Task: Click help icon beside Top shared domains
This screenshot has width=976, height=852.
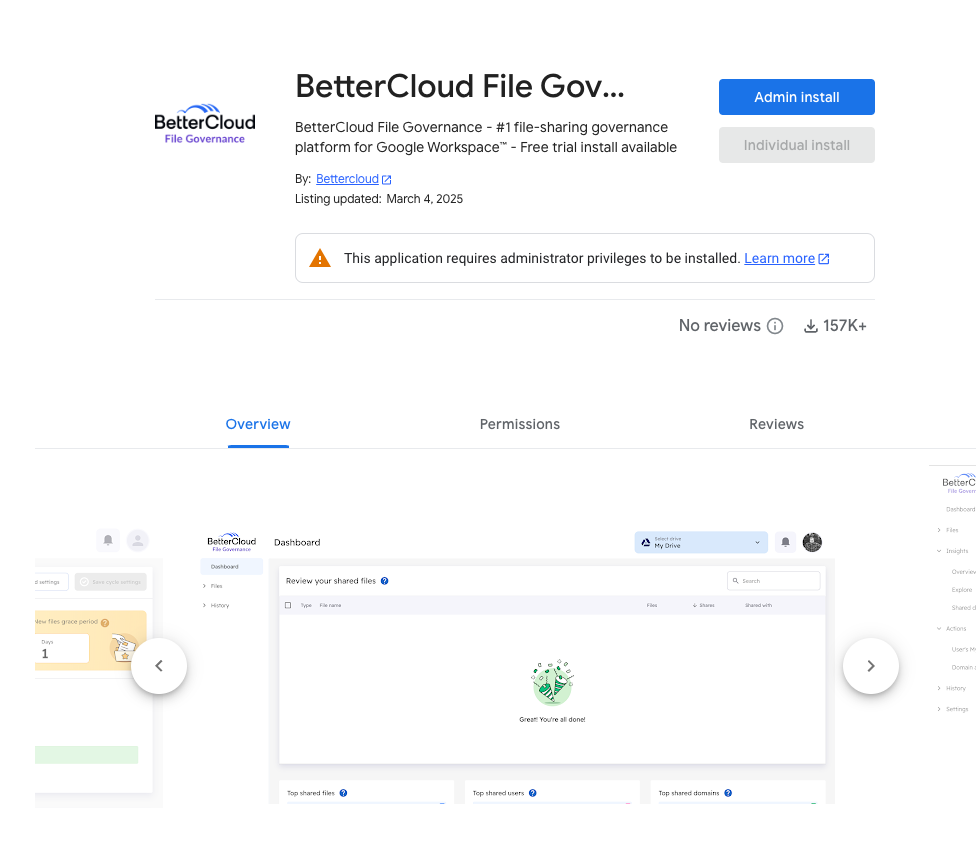Action: tap(728, 793)
